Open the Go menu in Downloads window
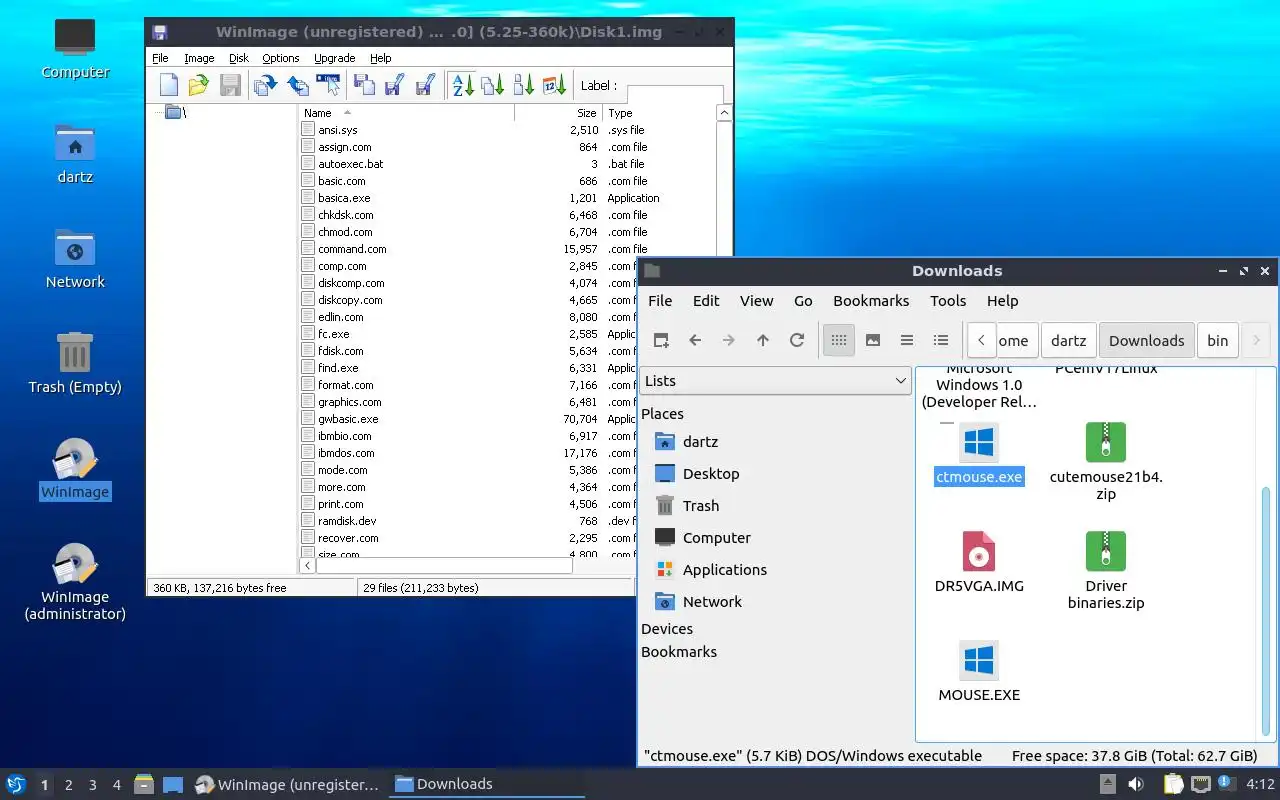This screenshot has height=800, width=1280. point(803,301)
